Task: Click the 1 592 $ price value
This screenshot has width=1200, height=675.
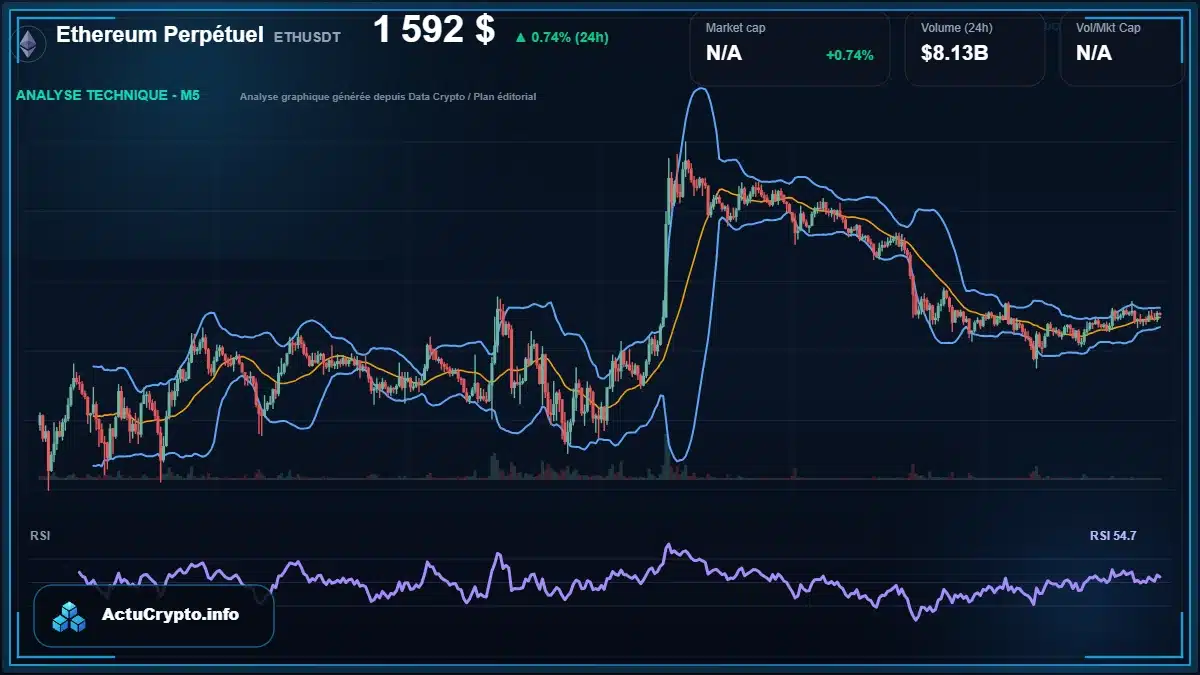Action: coord(434,31)
